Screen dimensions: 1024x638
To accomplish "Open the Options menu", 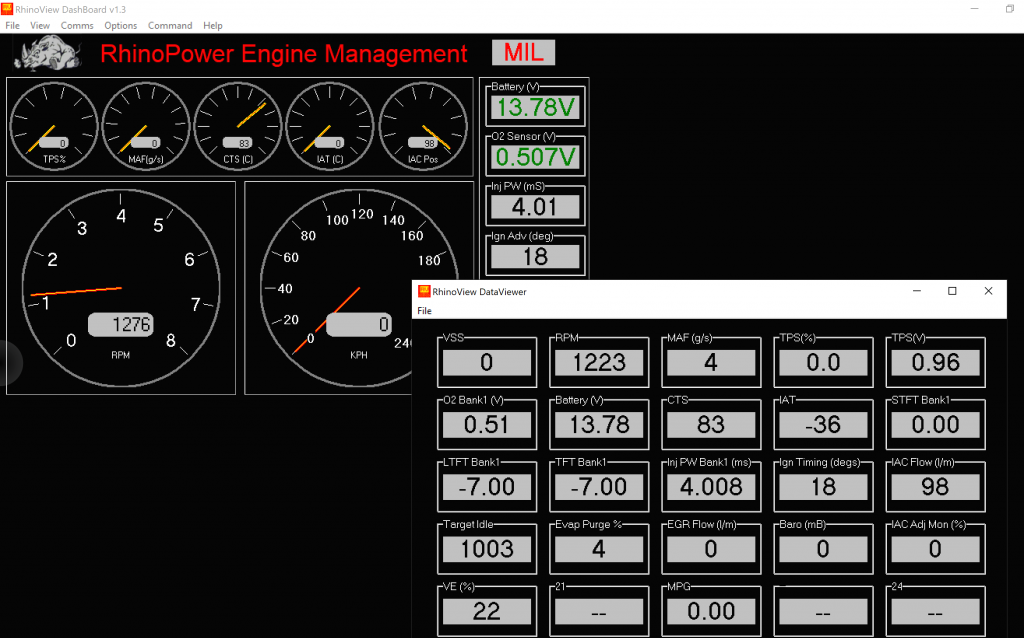I will [x=121, y=25].
